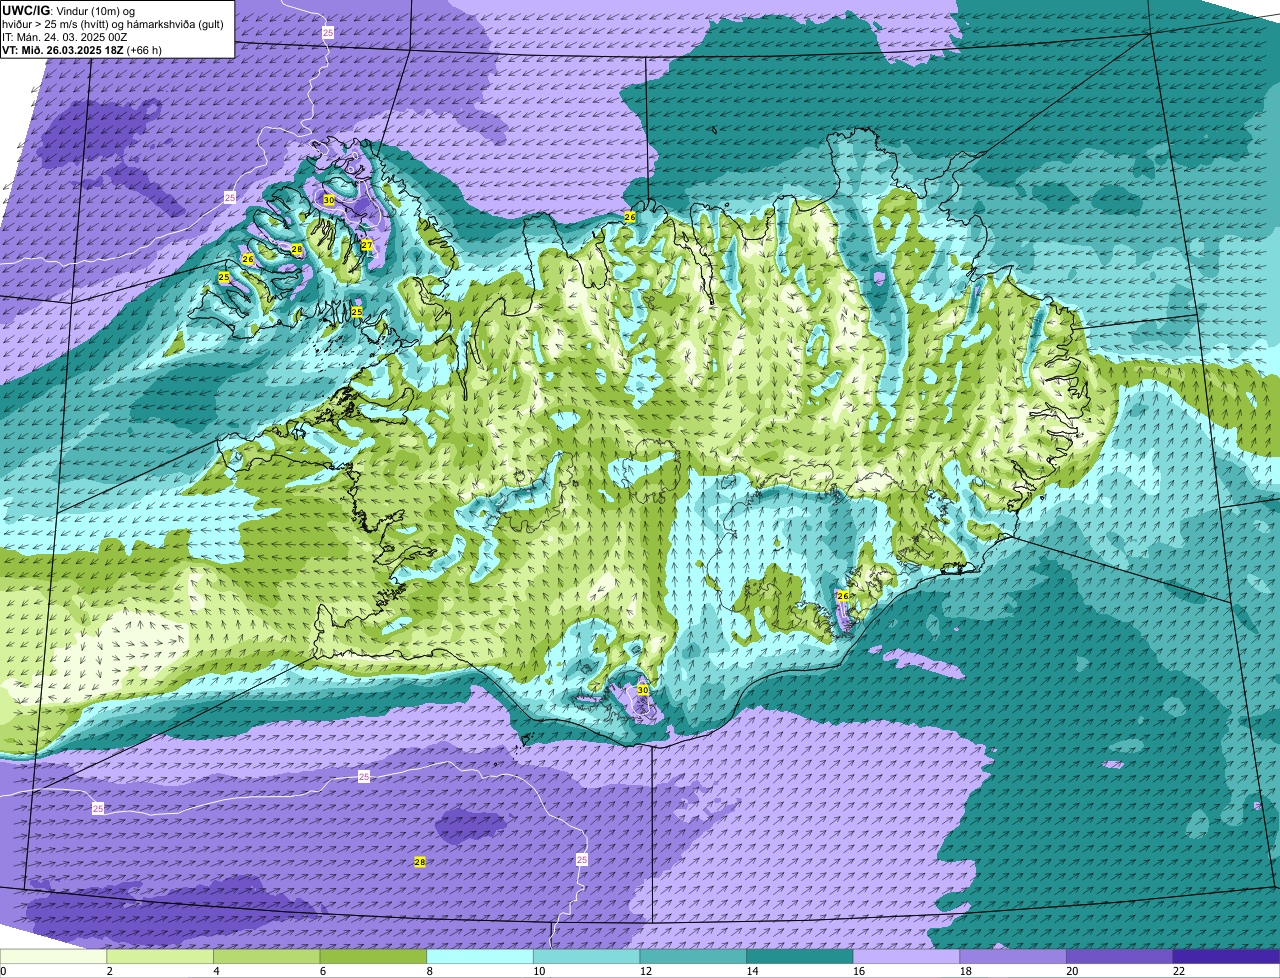Click the yellow 27 gust marker

click(367, 245)
